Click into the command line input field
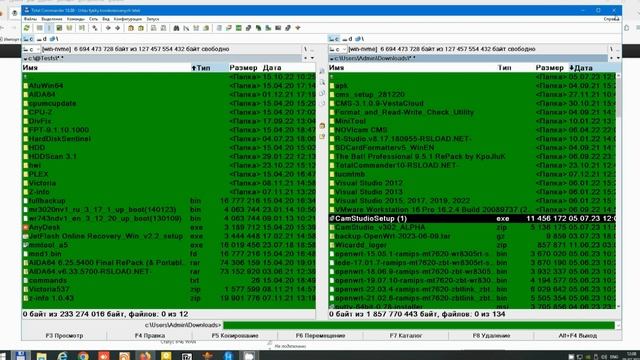640x360 pixels. 419,325
